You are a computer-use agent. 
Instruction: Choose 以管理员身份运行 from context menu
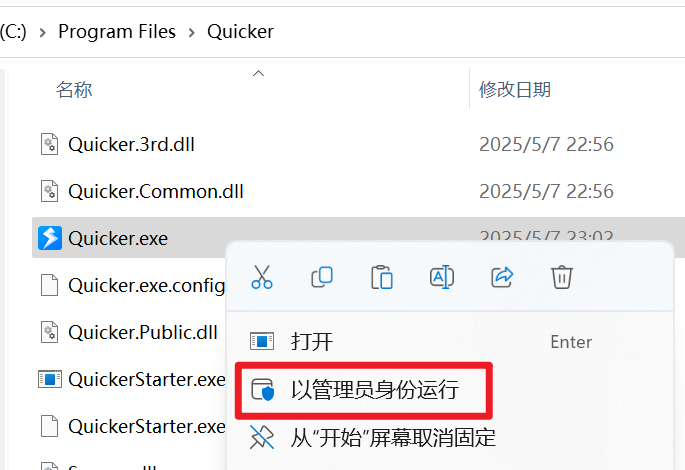pyautogui.click(x=363, y=390)
